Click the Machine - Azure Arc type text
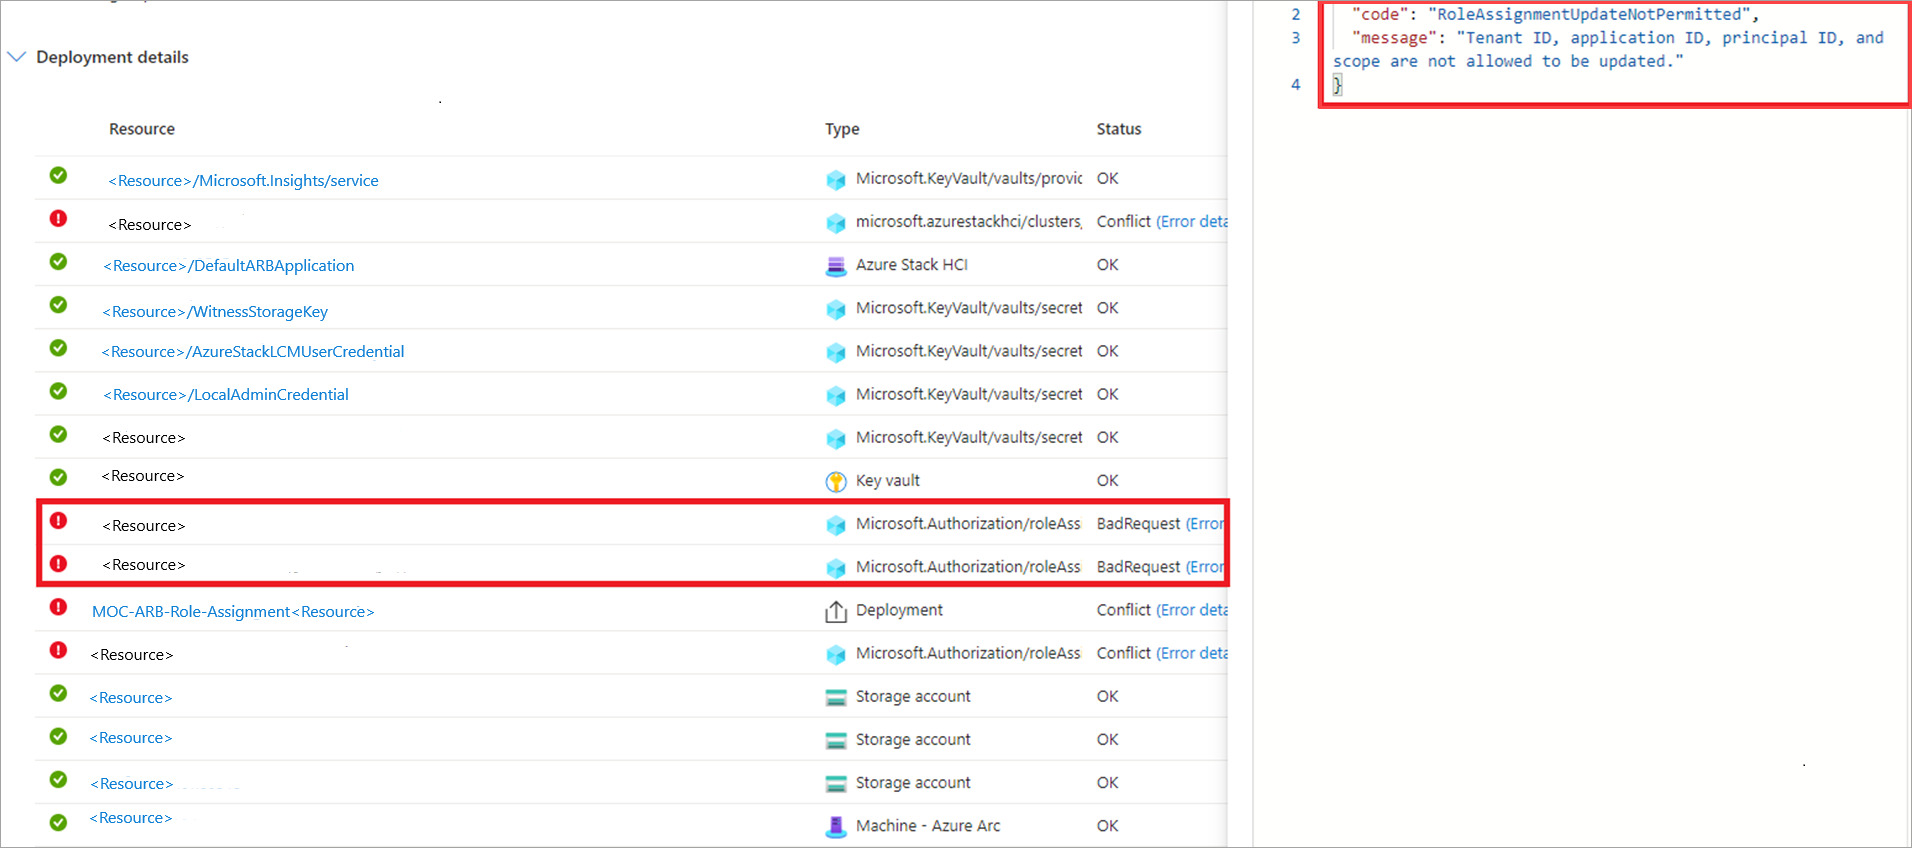The image size is (1912, 848). pyautogui.click(x=928, y=826)
